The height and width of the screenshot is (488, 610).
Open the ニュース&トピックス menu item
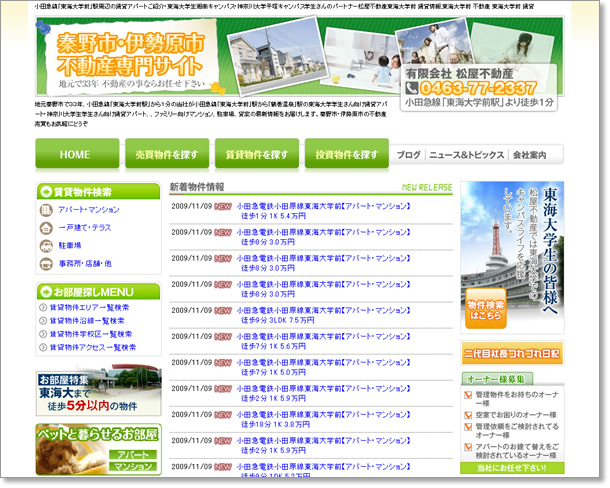tap(467, 155)
